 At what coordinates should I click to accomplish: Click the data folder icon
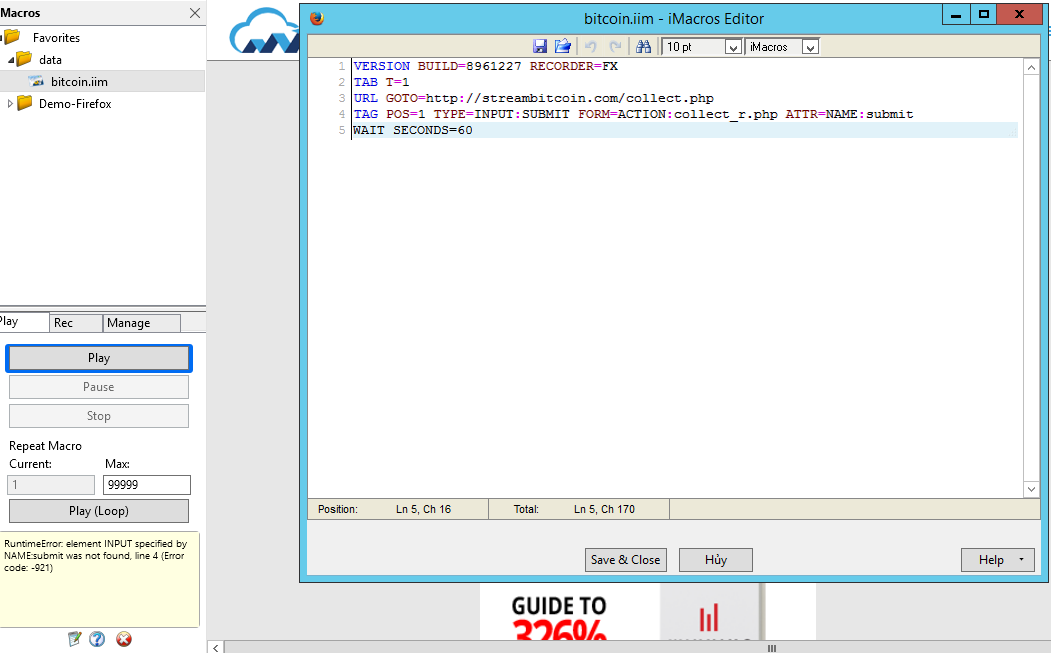[x=24, y=59]
